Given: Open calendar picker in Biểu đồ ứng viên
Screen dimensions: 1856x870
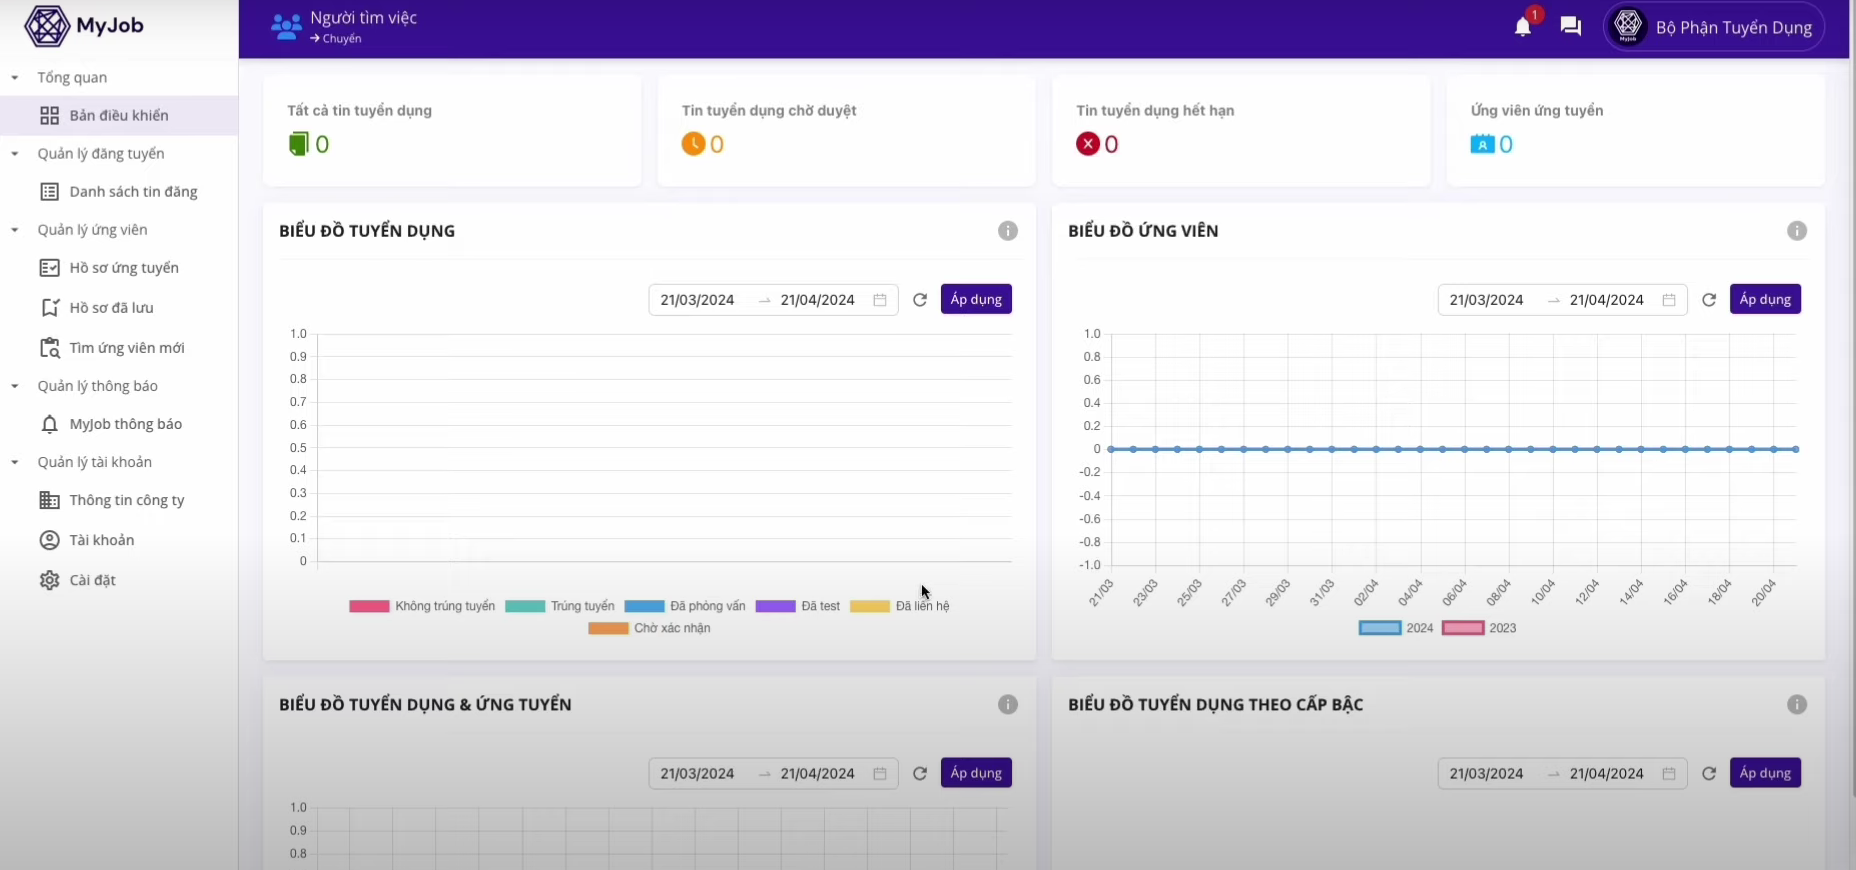Looking at the screenshot, I should click(1669, 300).
